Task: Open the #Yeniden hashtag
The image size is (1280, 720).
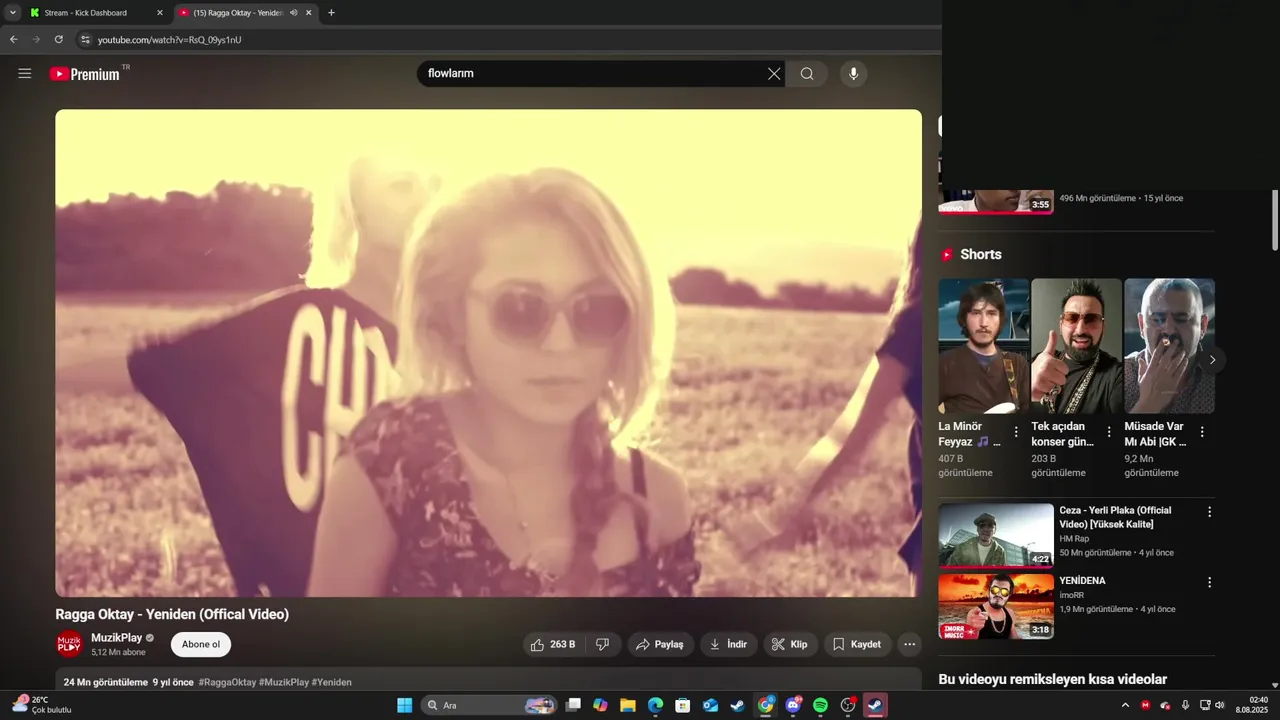Action: pyautogui.click(x=331, y=682)
